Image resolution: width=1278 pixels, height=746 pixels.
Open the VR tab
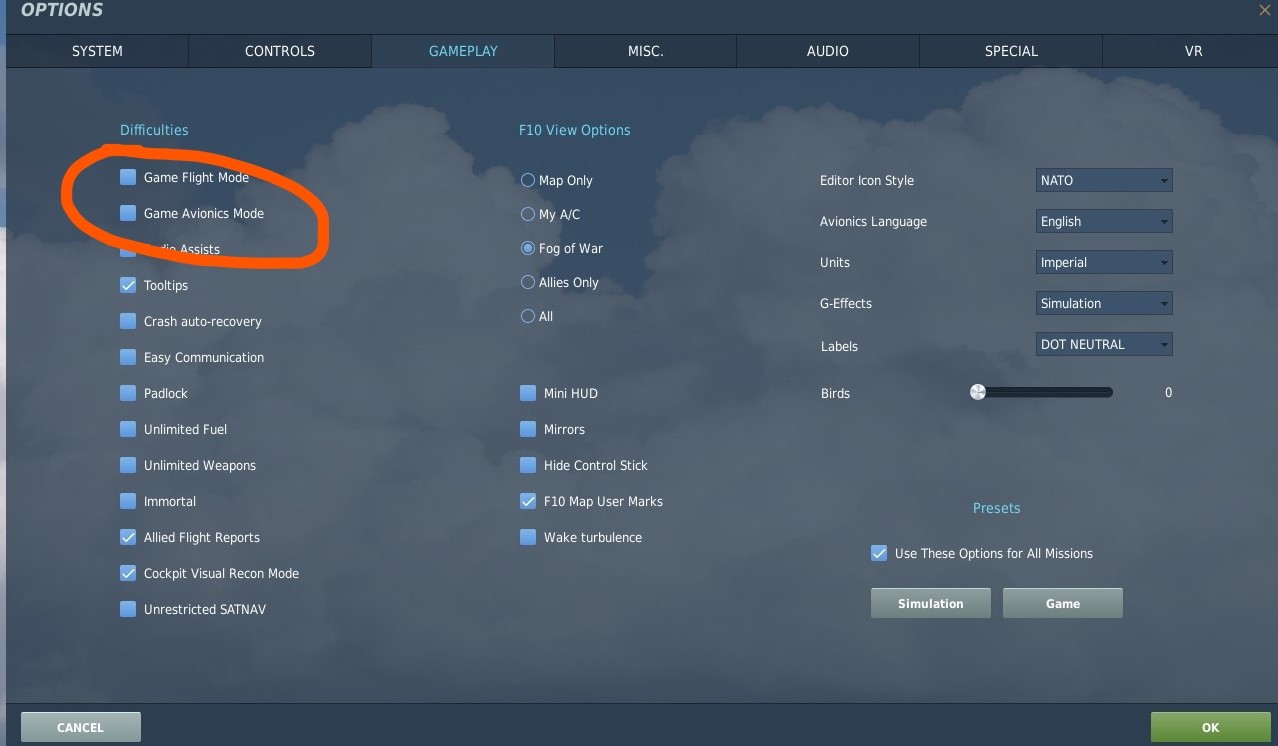pyautogui.click(x=1193, y=51)
